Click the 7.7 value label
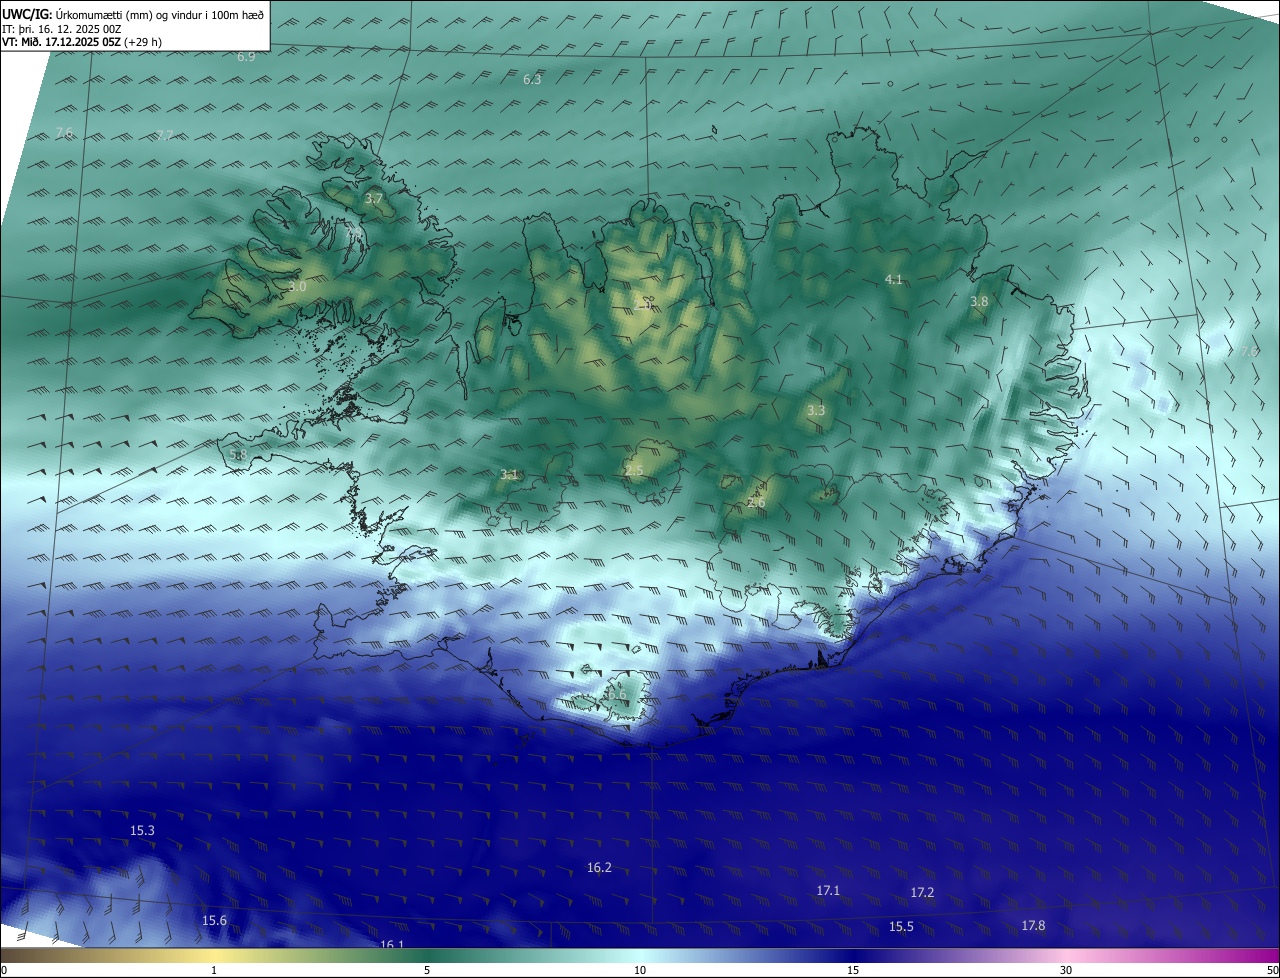Screen dimensions: 1280x978 pos(165,135)
